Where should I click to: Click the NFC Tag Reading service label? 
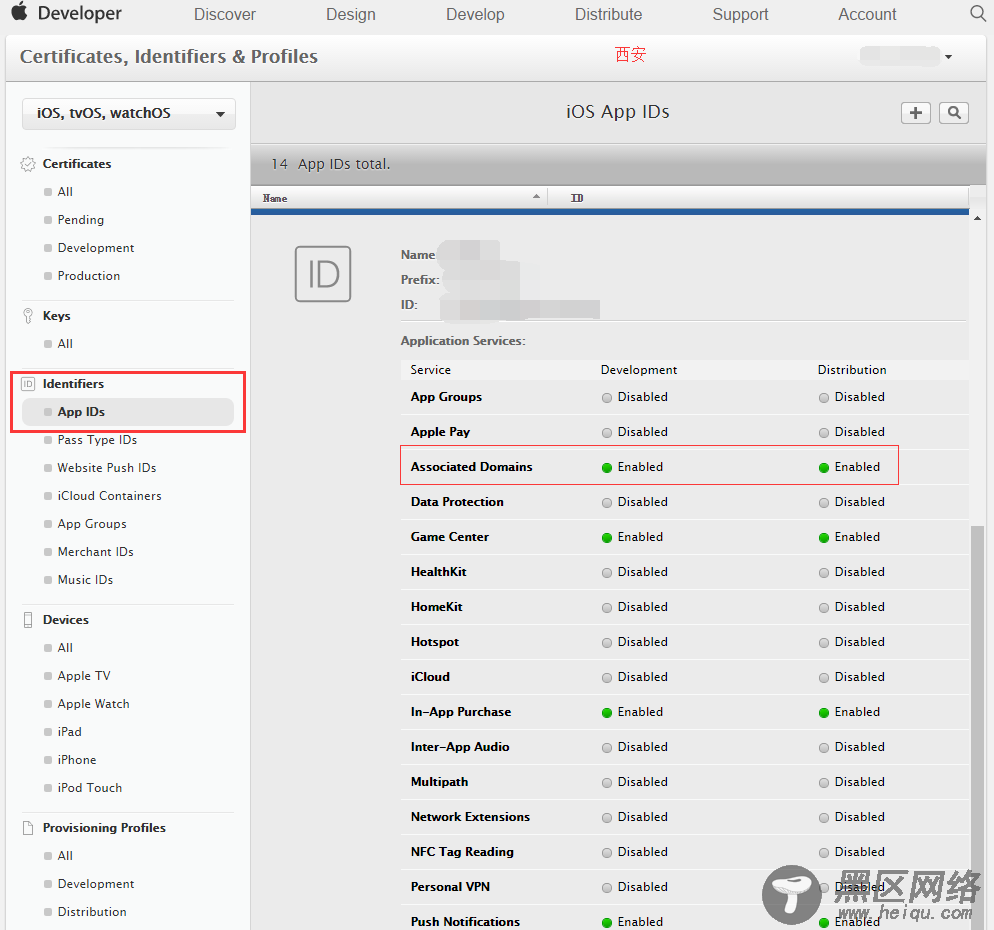(x=462, y=851)
